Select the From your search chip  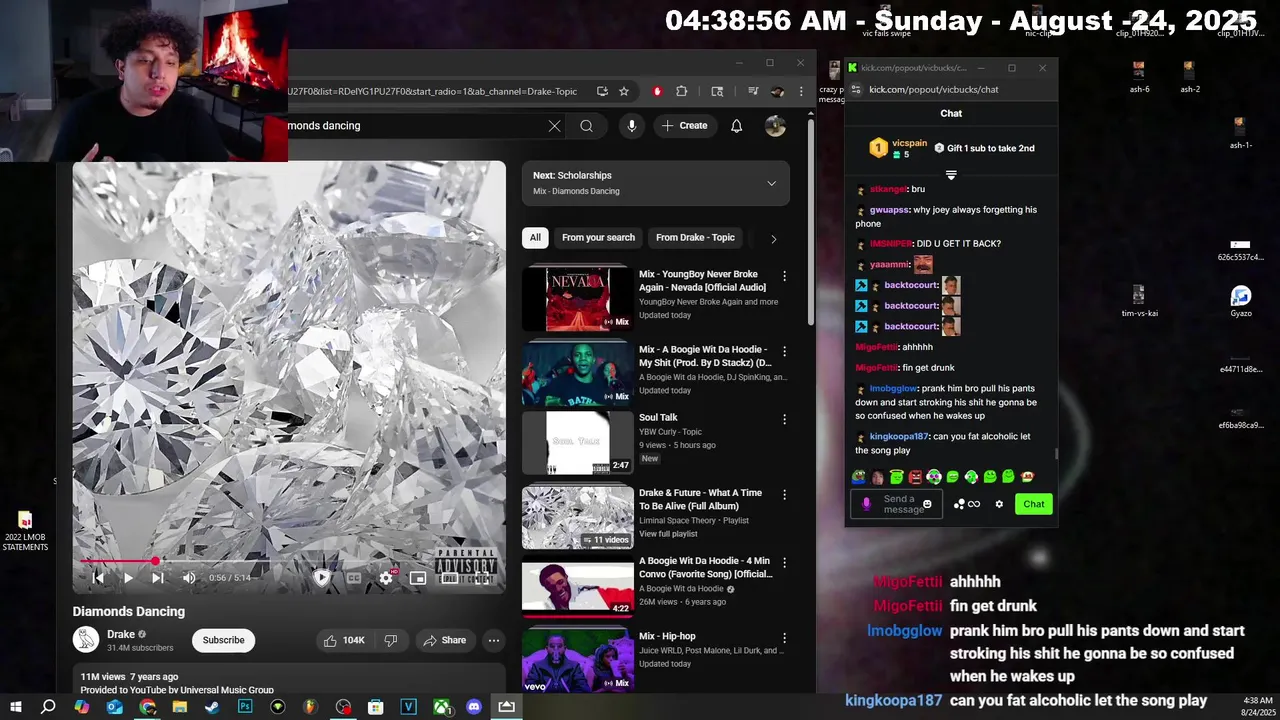[x=598, y=238]
